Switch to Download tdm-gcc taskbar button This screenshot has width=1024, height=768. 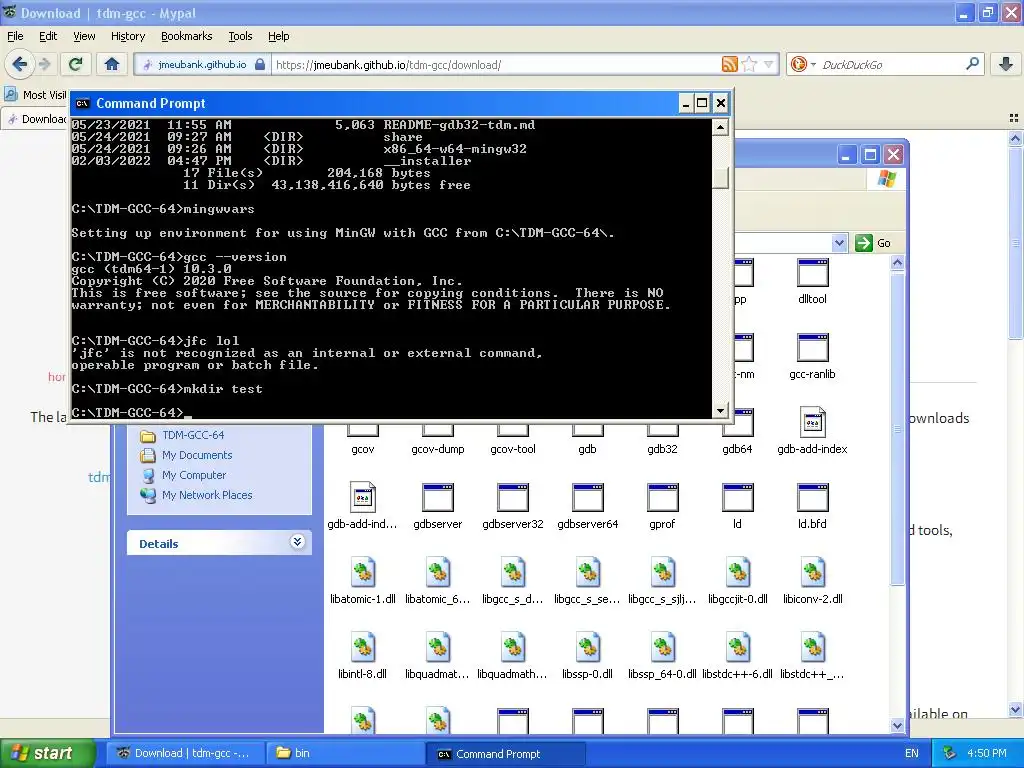(x=185, y=753)
